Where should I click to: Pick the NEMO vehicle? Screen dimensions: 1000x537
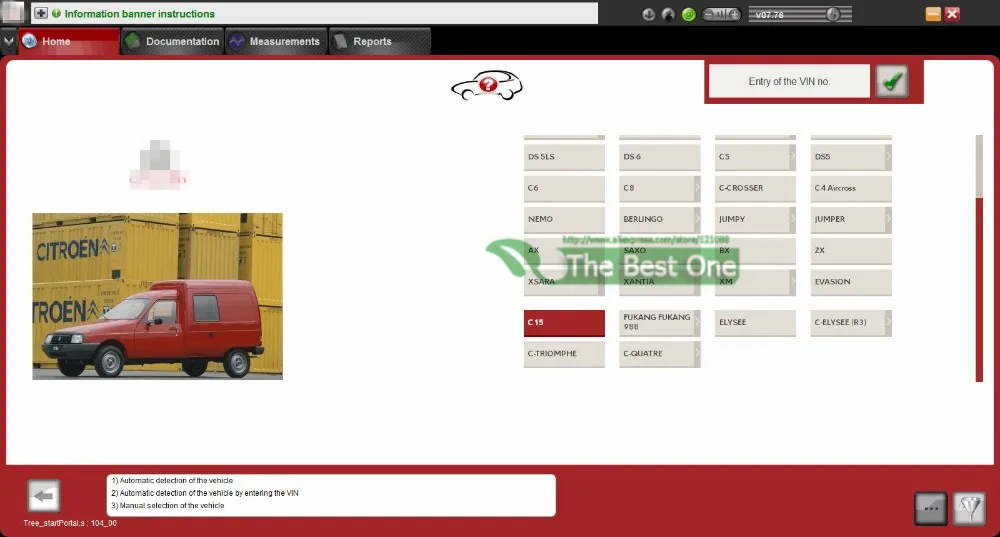coord(564,219)
